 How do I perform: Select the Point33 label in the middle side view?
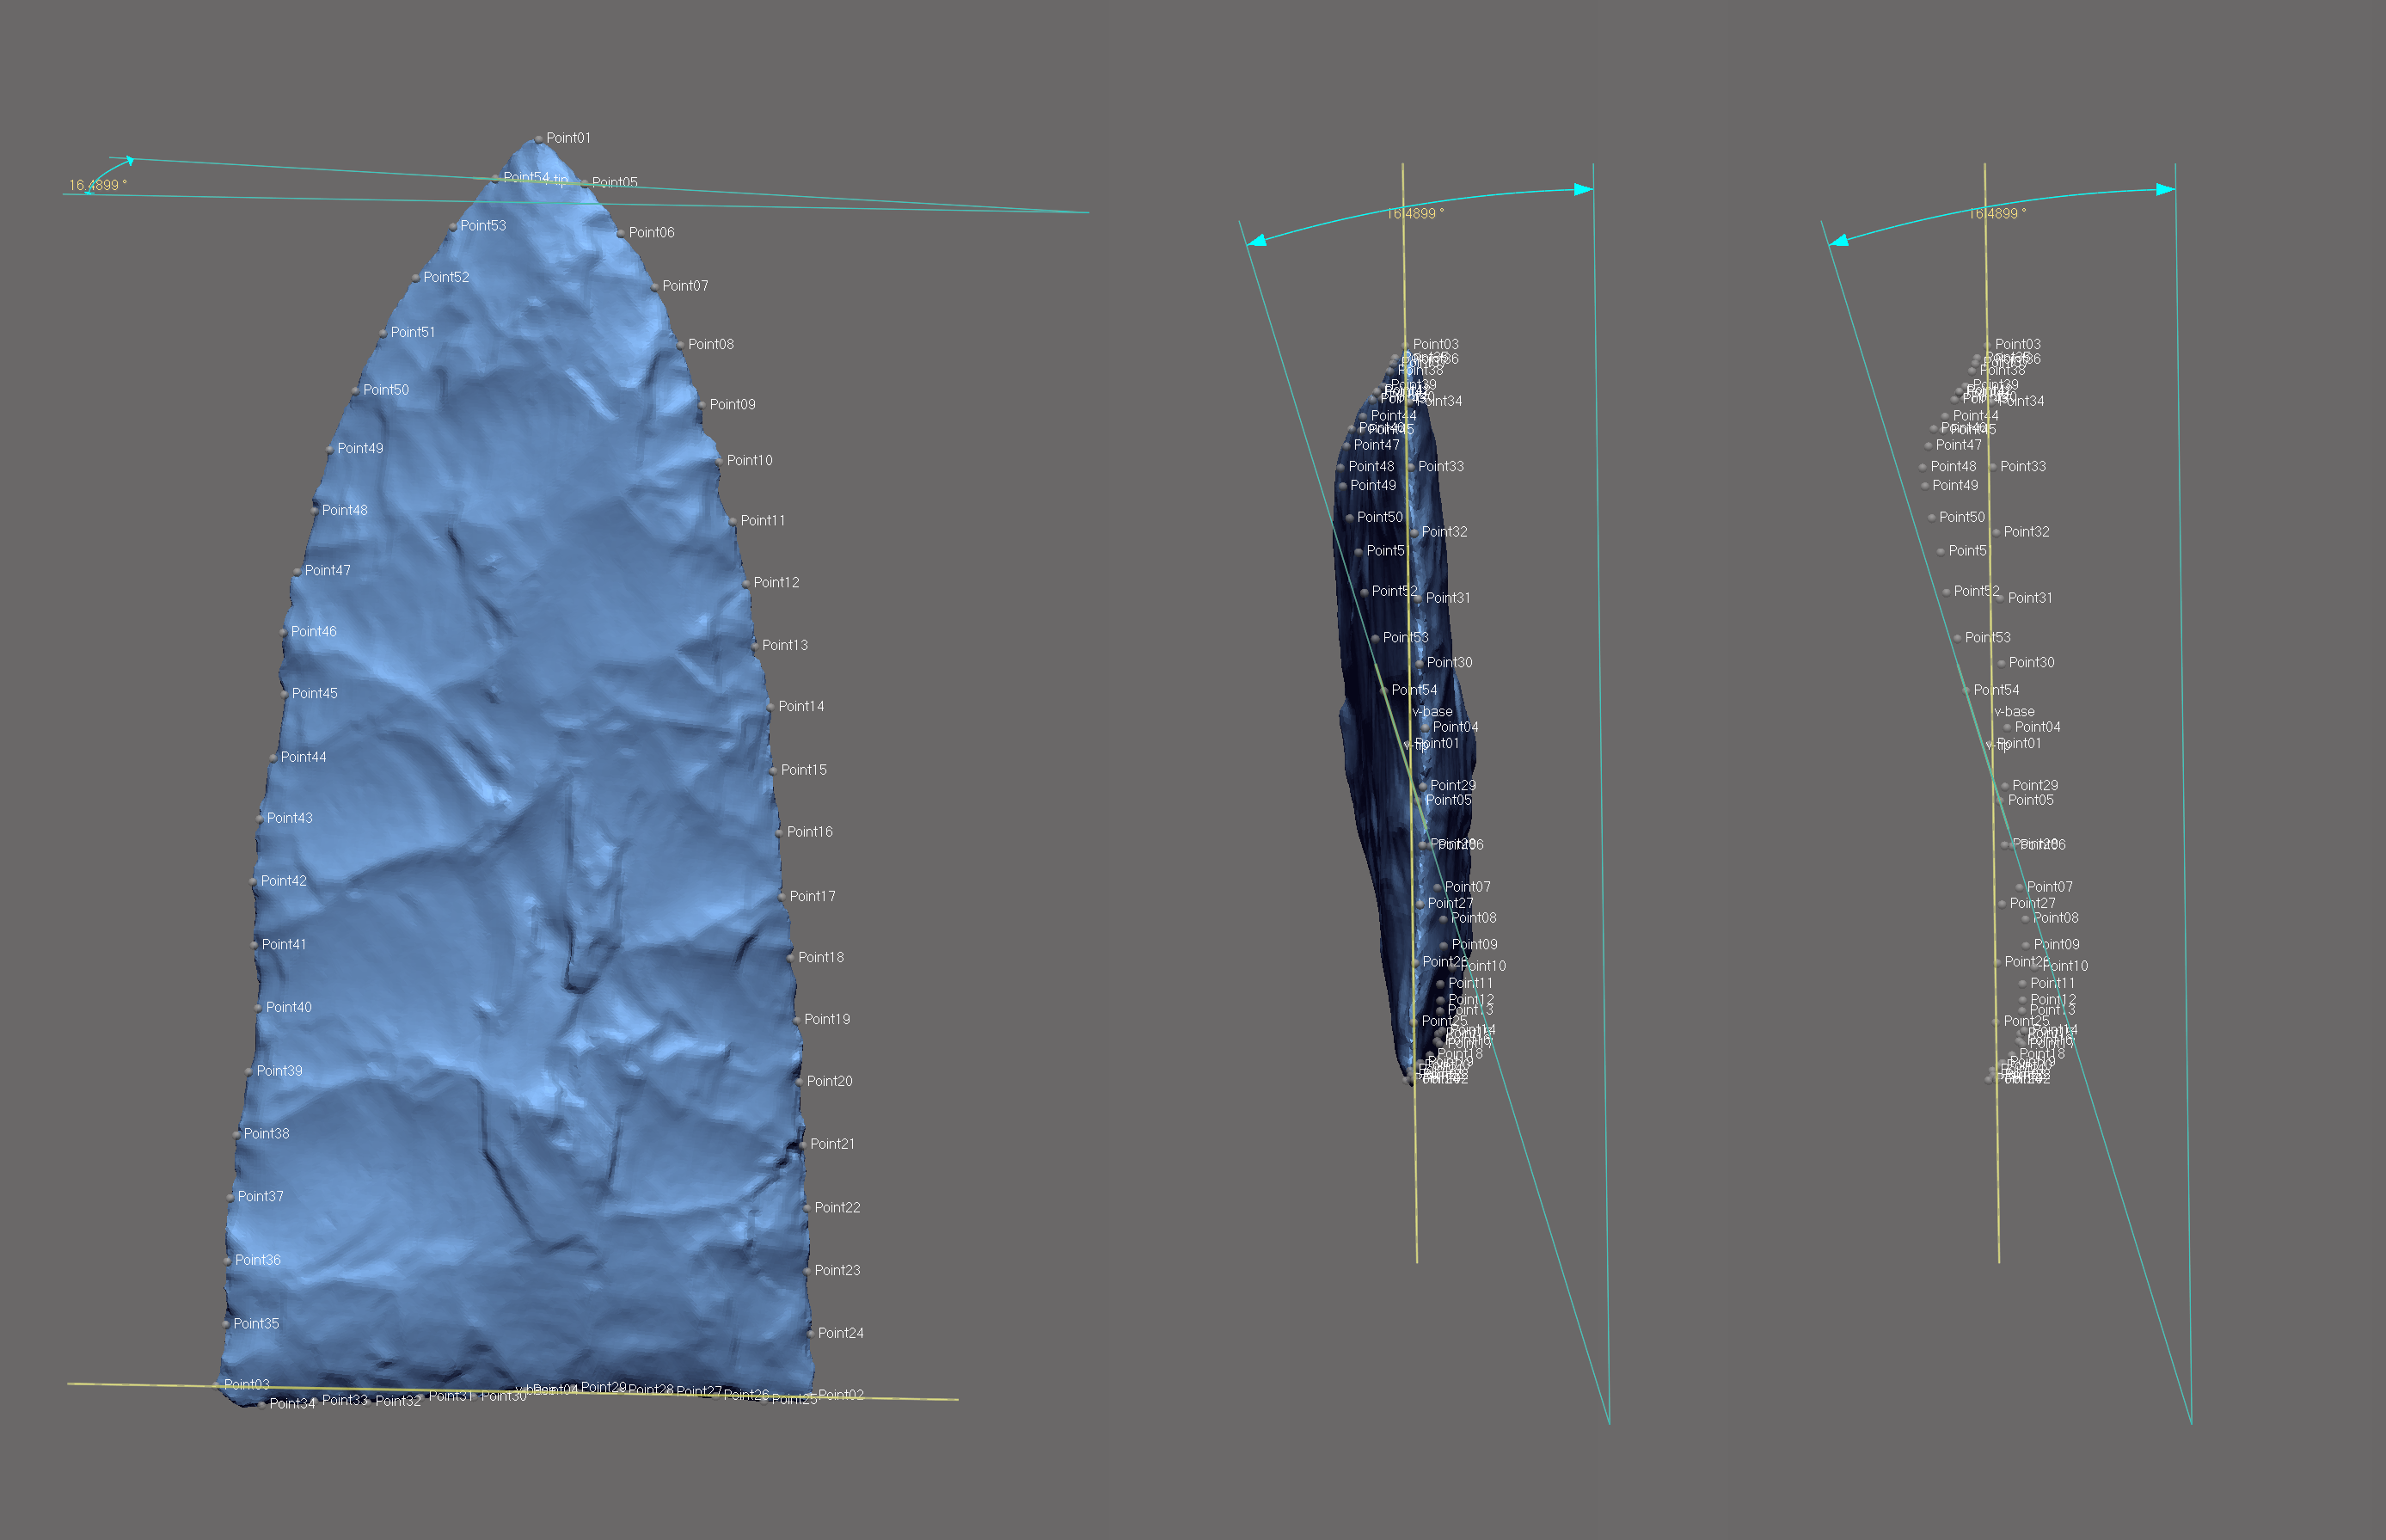(1440, 466)
